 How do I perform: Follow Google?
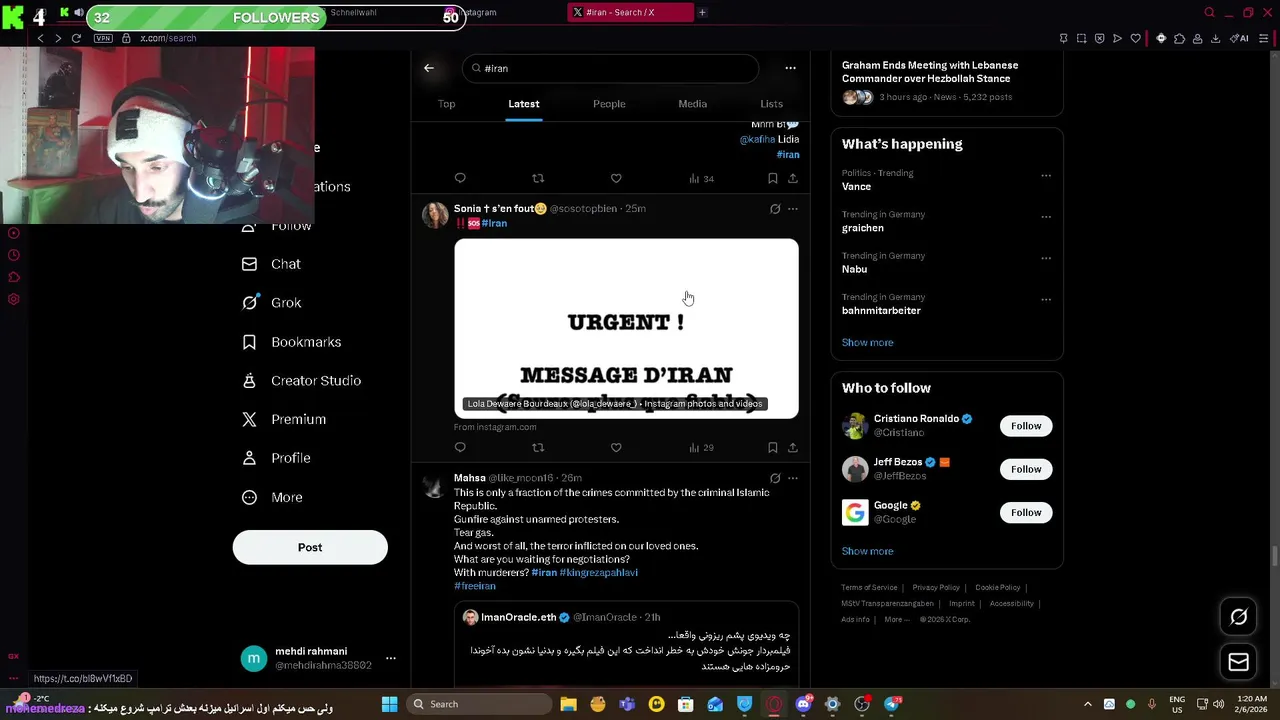(1026, 512)
